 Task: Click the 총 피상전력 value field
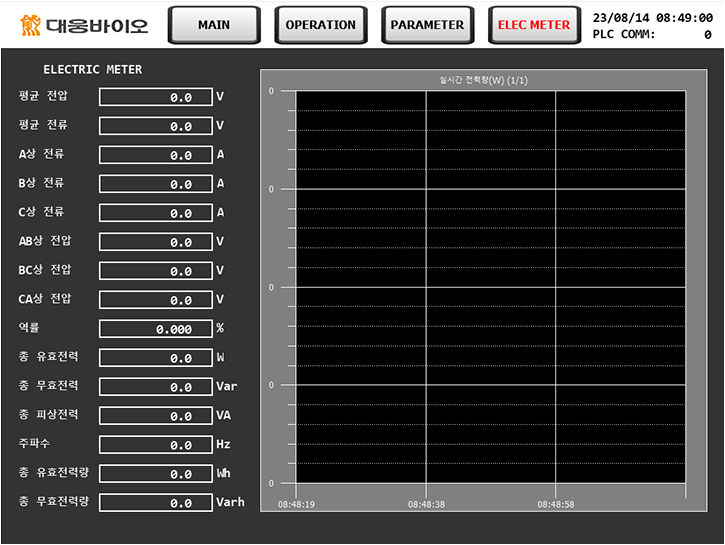tap(156, 416)
